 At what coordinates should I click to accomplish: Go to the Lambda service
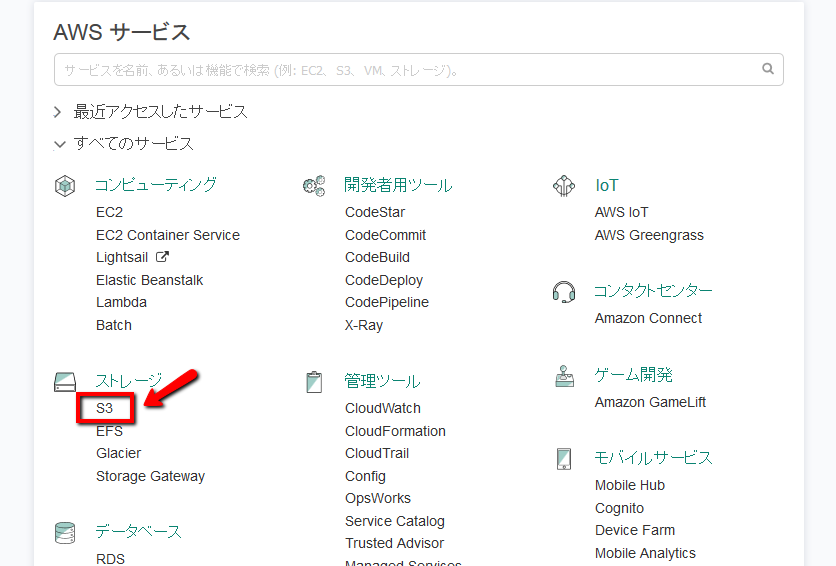(x=121, y=302)
